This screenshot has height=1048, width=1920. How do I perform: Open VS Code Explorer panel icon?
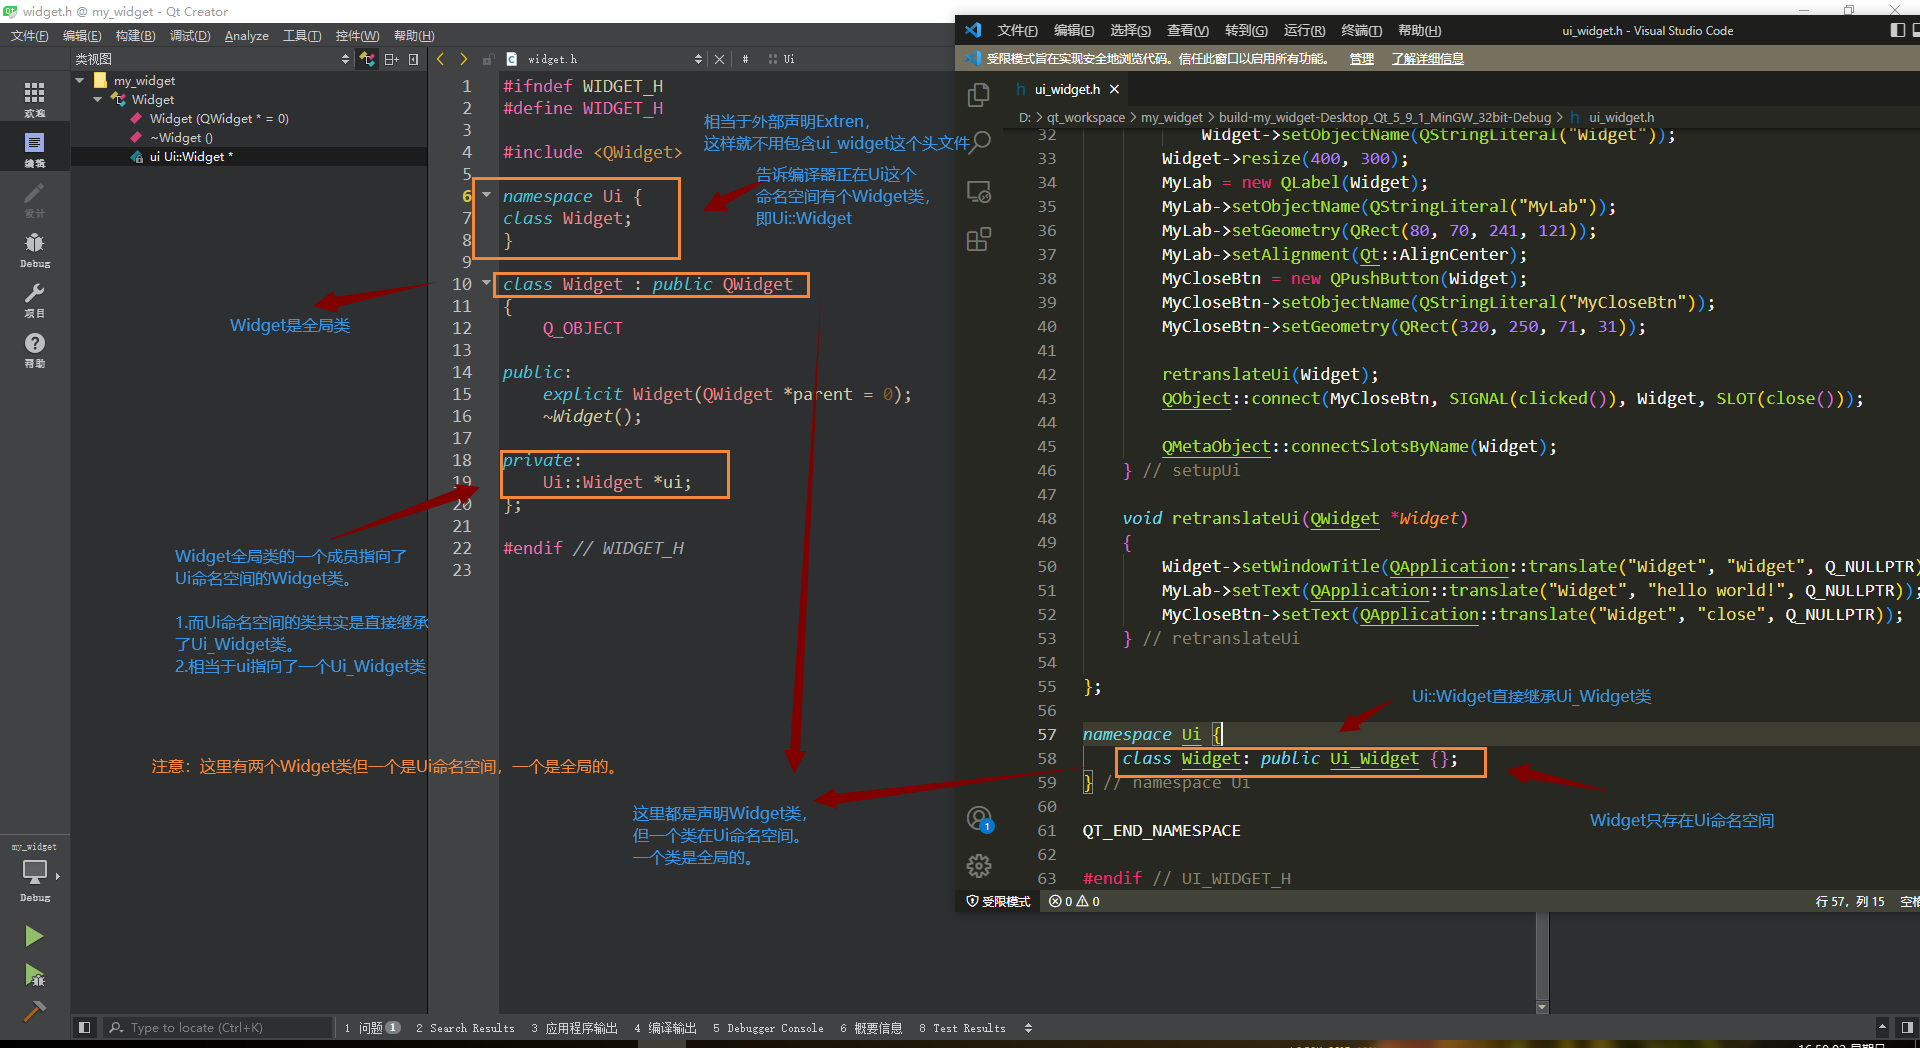click(x=979, y=95)
